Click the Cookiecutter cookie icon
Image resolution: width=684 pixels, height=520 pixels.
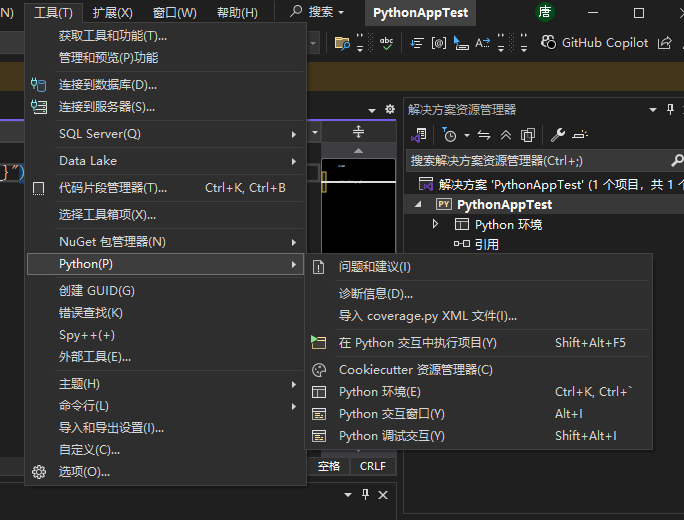(319, 370)
